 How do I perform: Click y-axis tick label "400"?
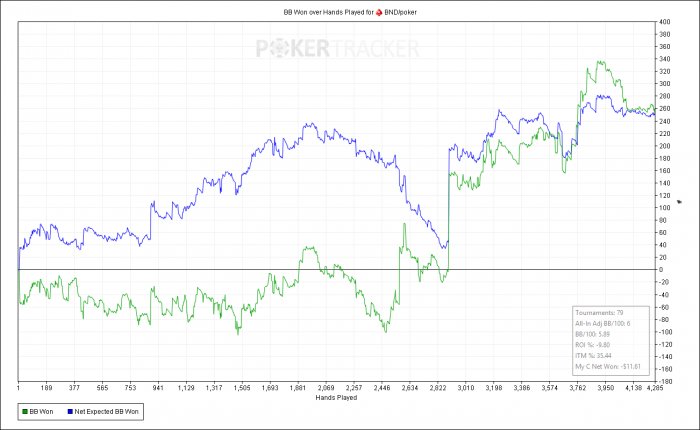[665, 22]
